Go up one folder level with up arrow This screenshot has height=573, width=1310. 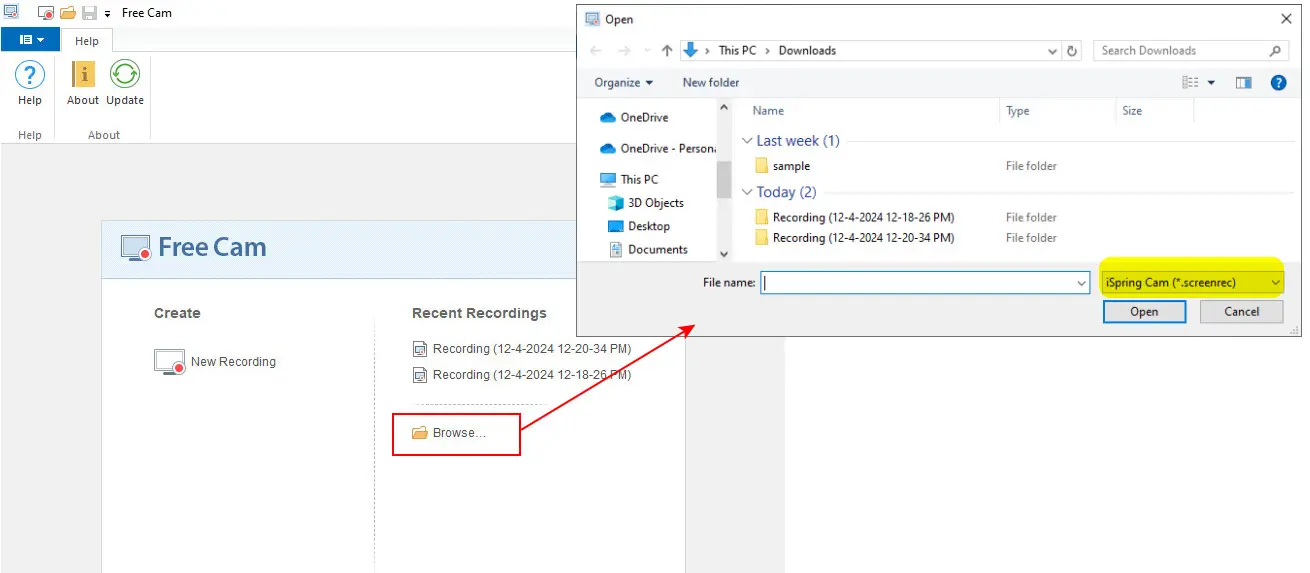click(667, 51)
